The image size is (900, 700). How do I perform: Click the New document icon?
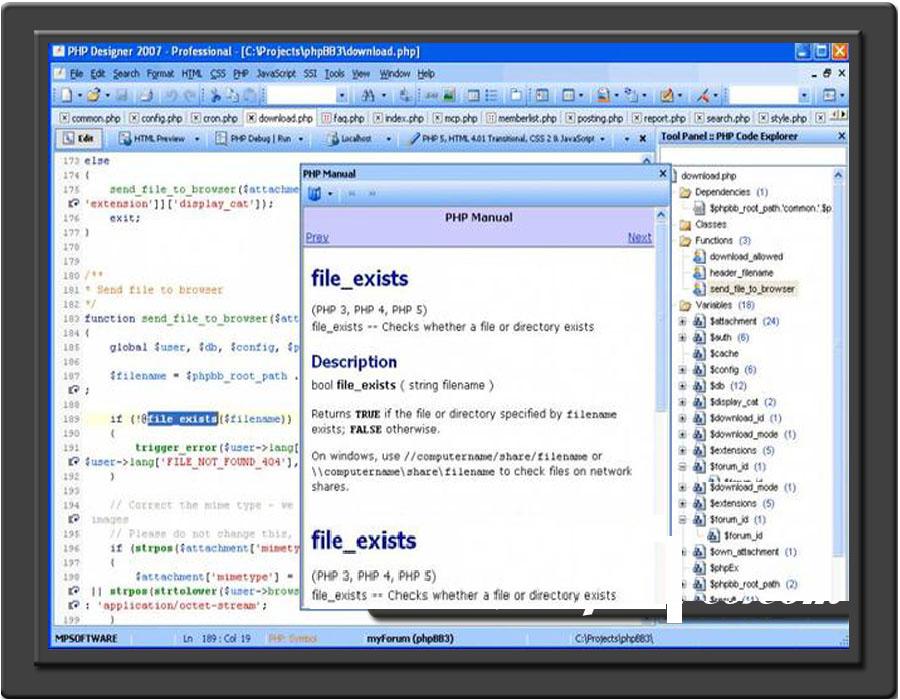67,95
